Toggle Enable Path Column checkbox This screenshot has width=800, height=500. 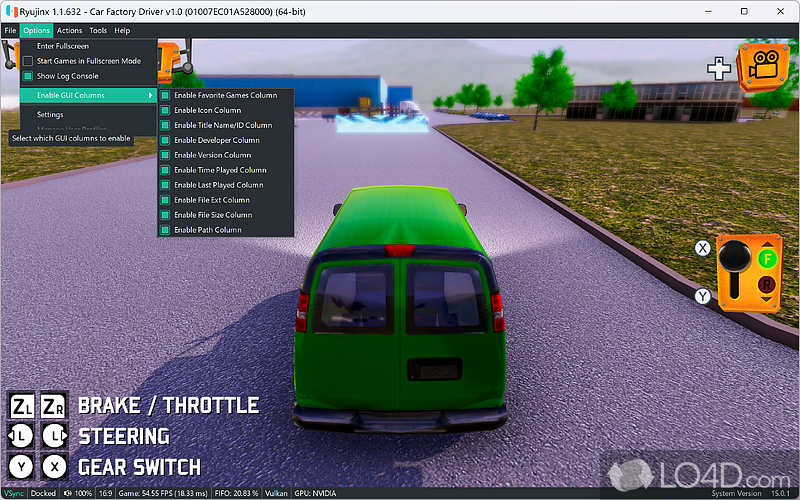coord(165,230)
